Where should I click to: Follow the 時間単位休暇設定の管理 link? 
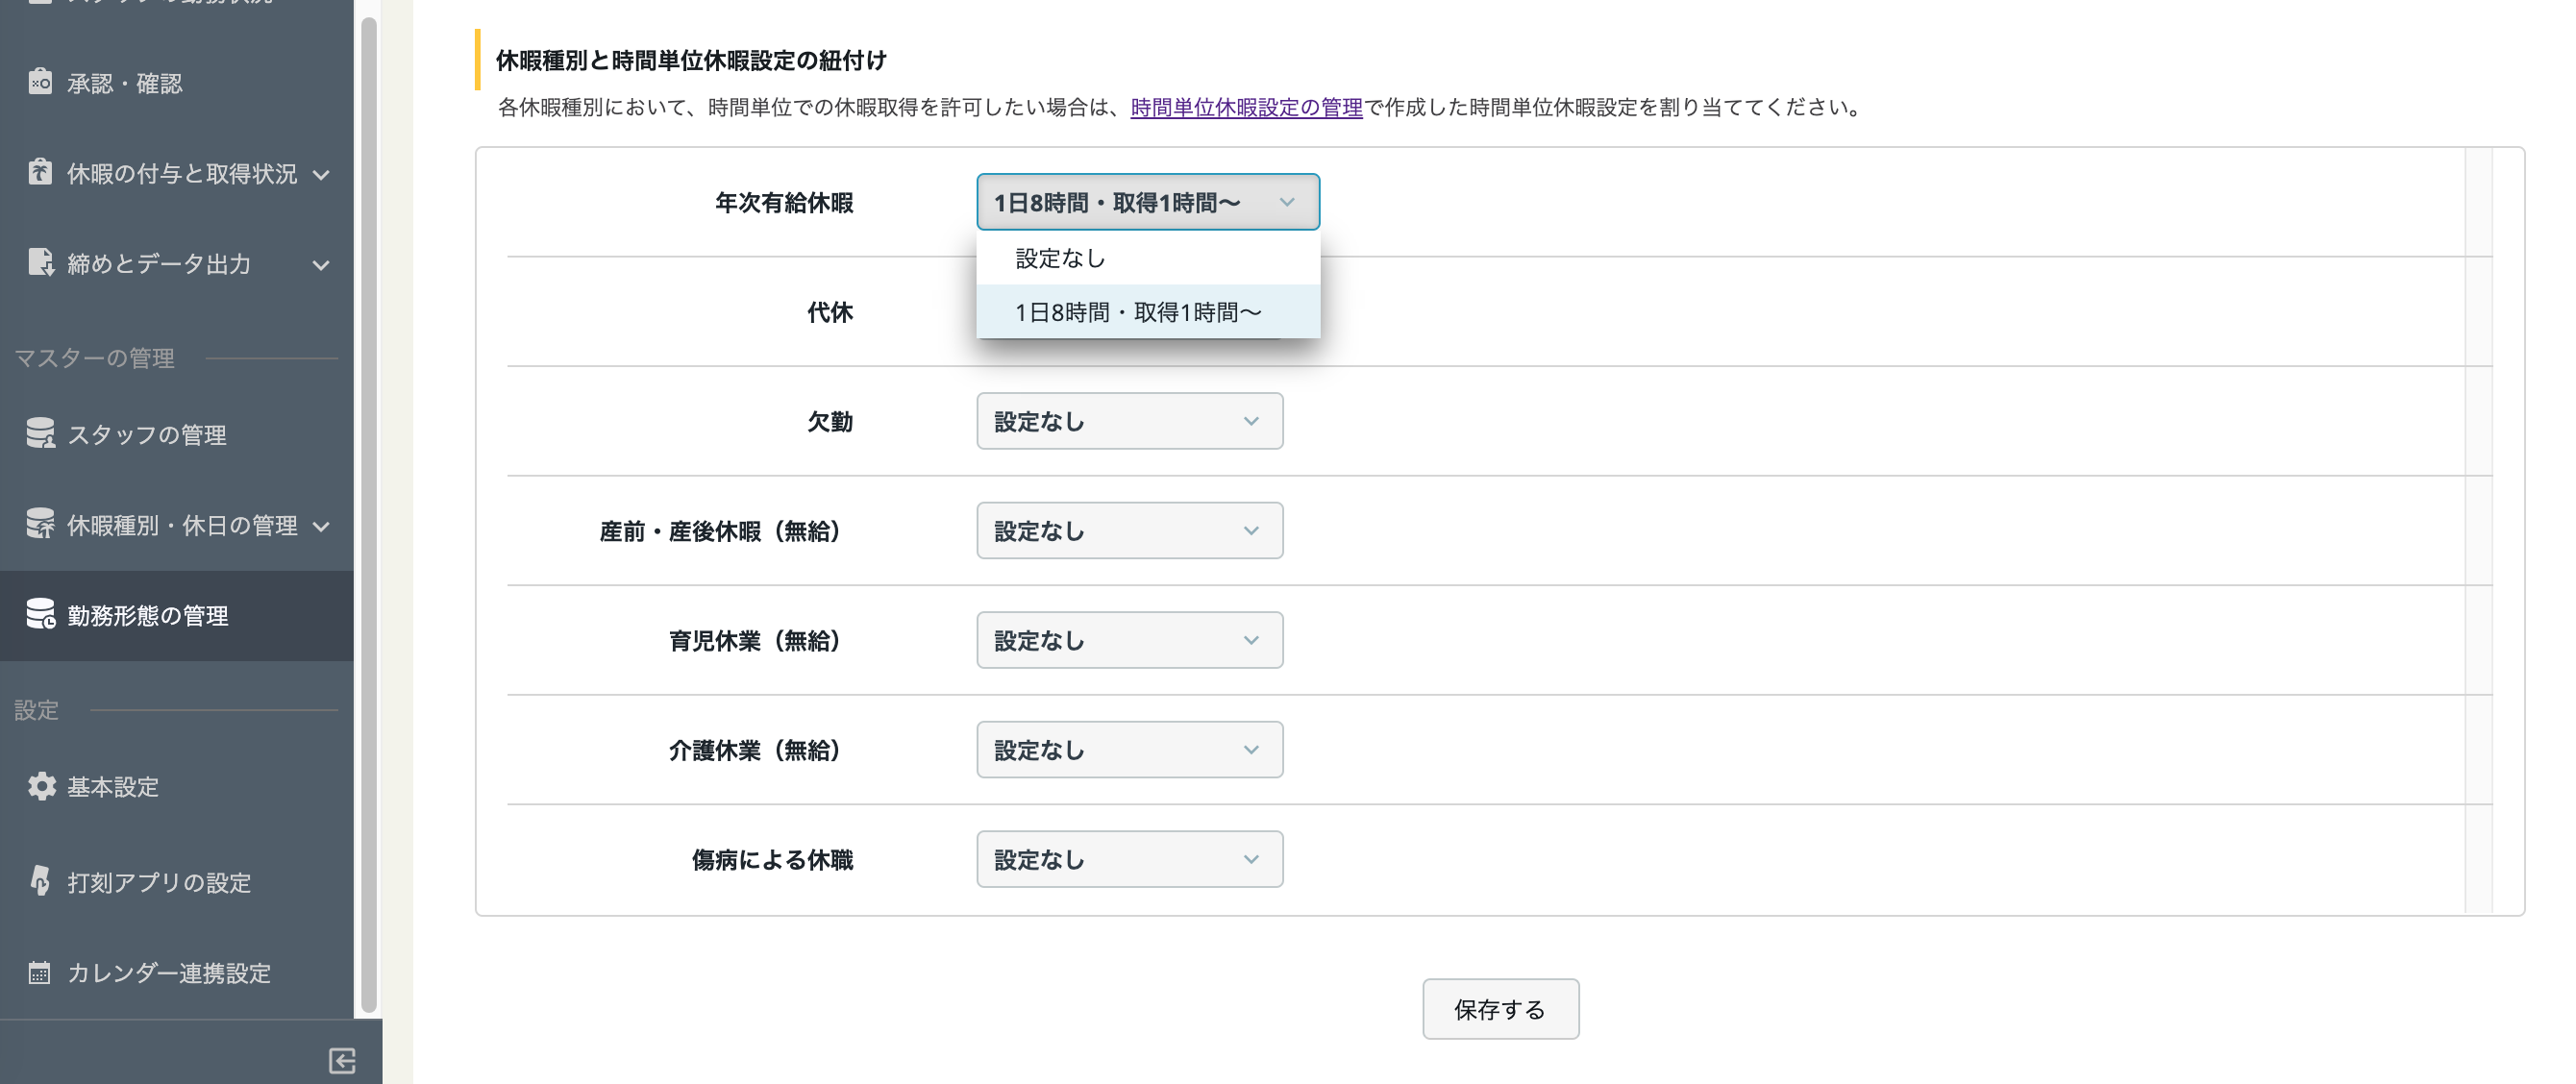coord(1246,107)
